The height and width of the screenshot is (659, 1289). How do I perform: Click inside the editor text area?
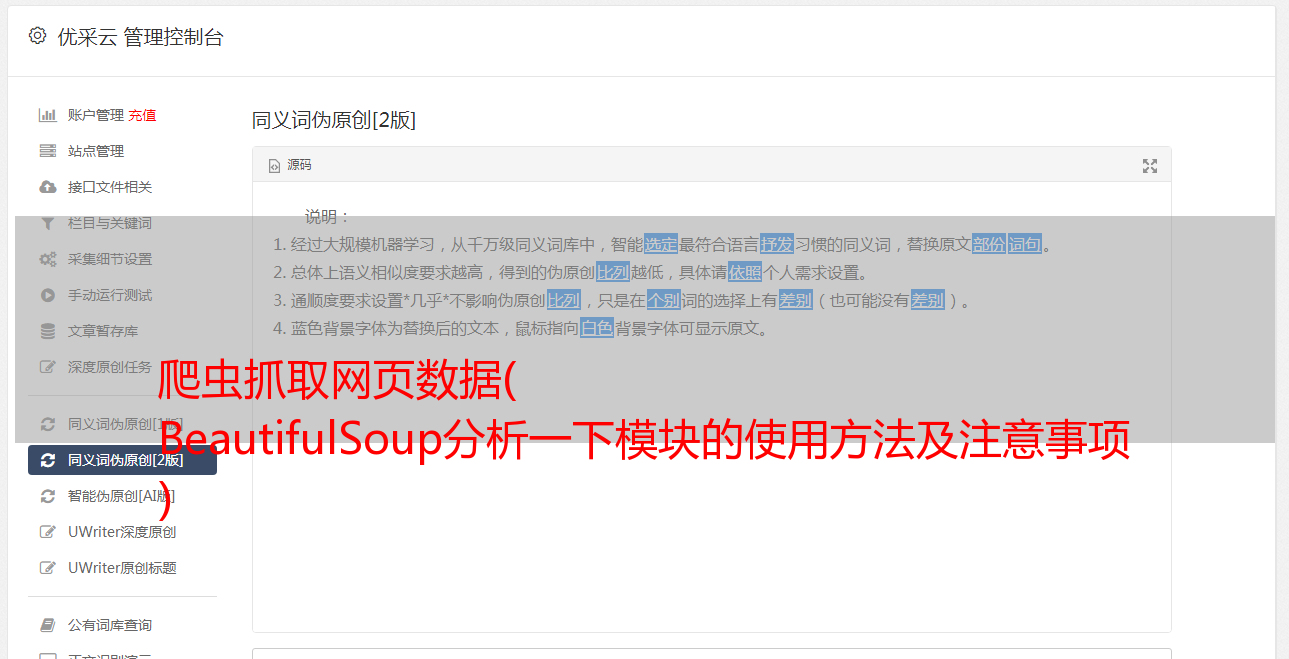click(711, 406)
